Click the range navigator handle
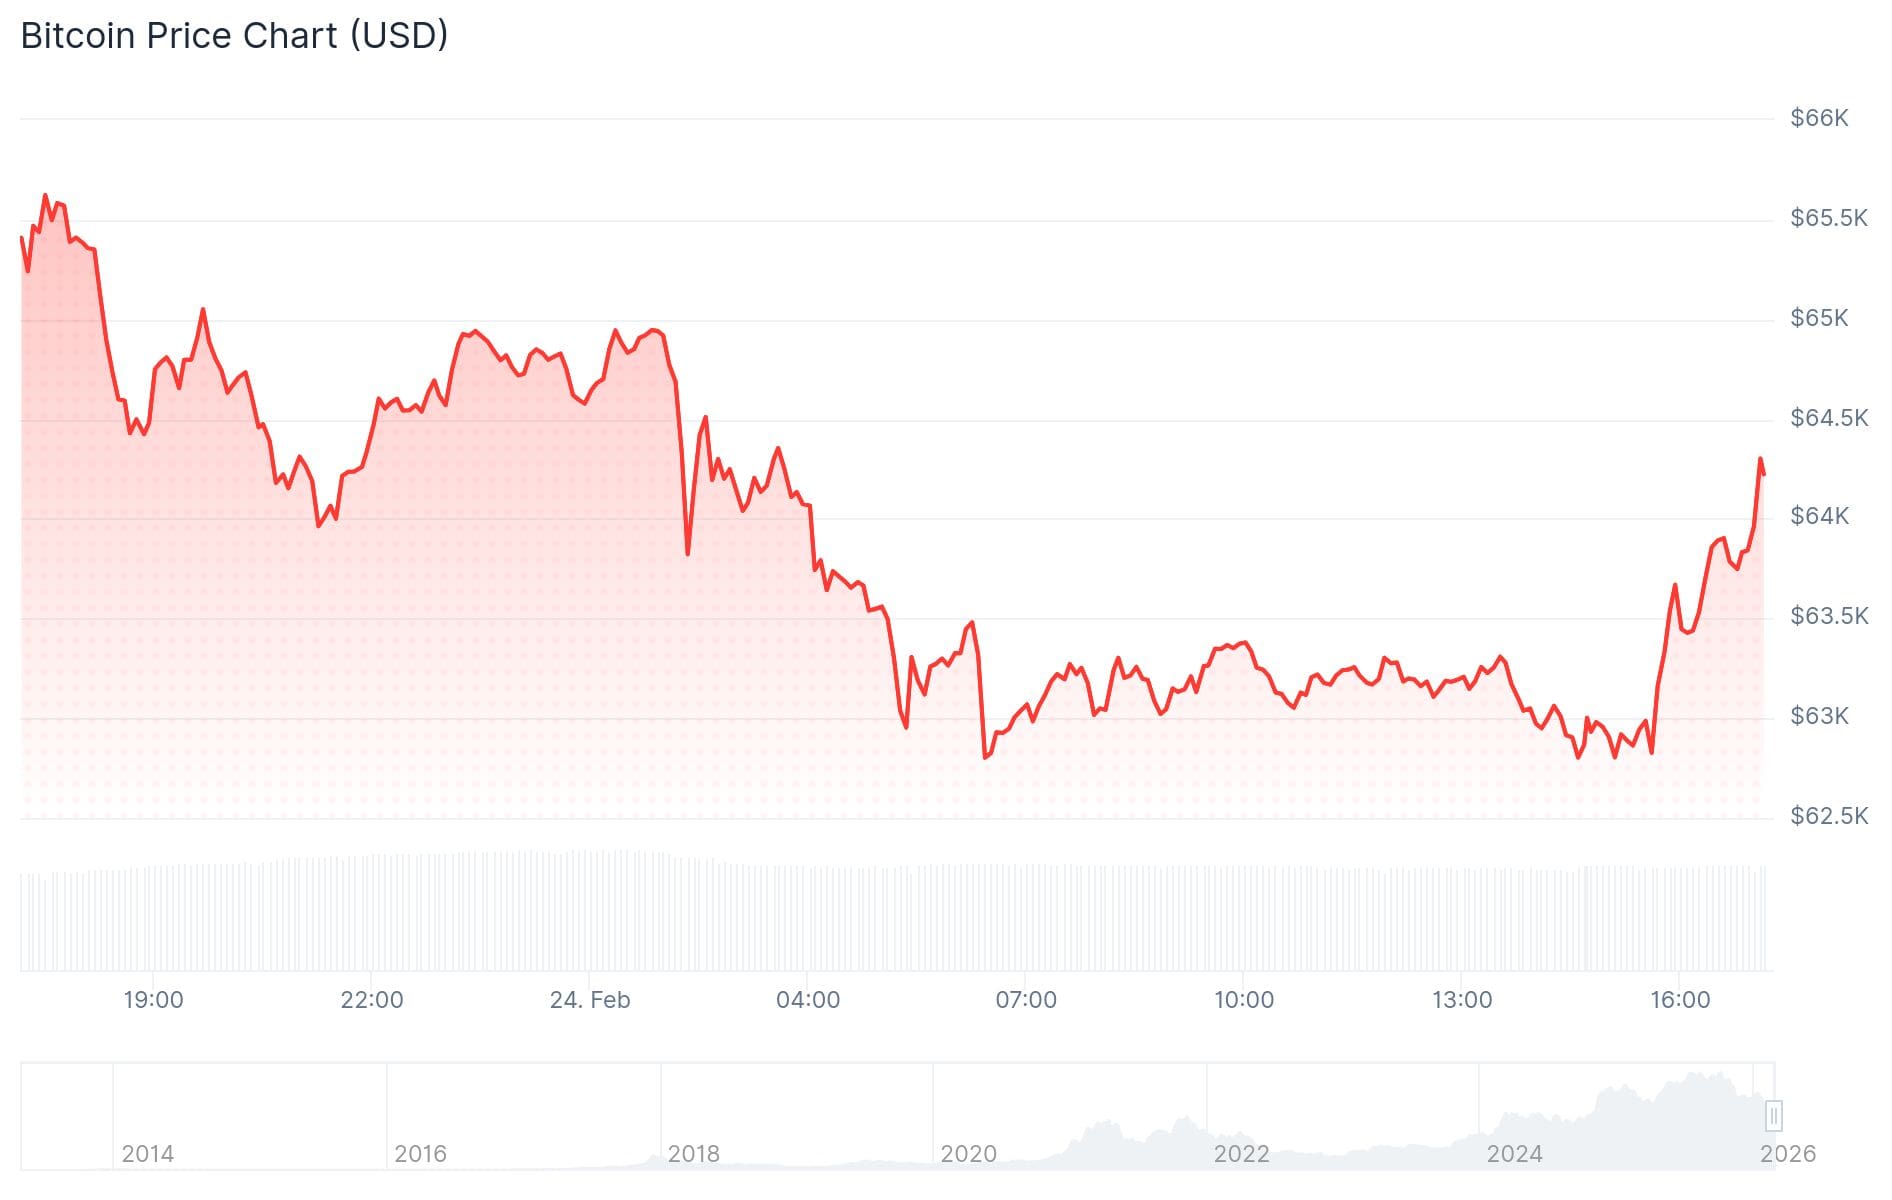Viewport: 1892px width, 1200px height. (x=1773, y=1115)
